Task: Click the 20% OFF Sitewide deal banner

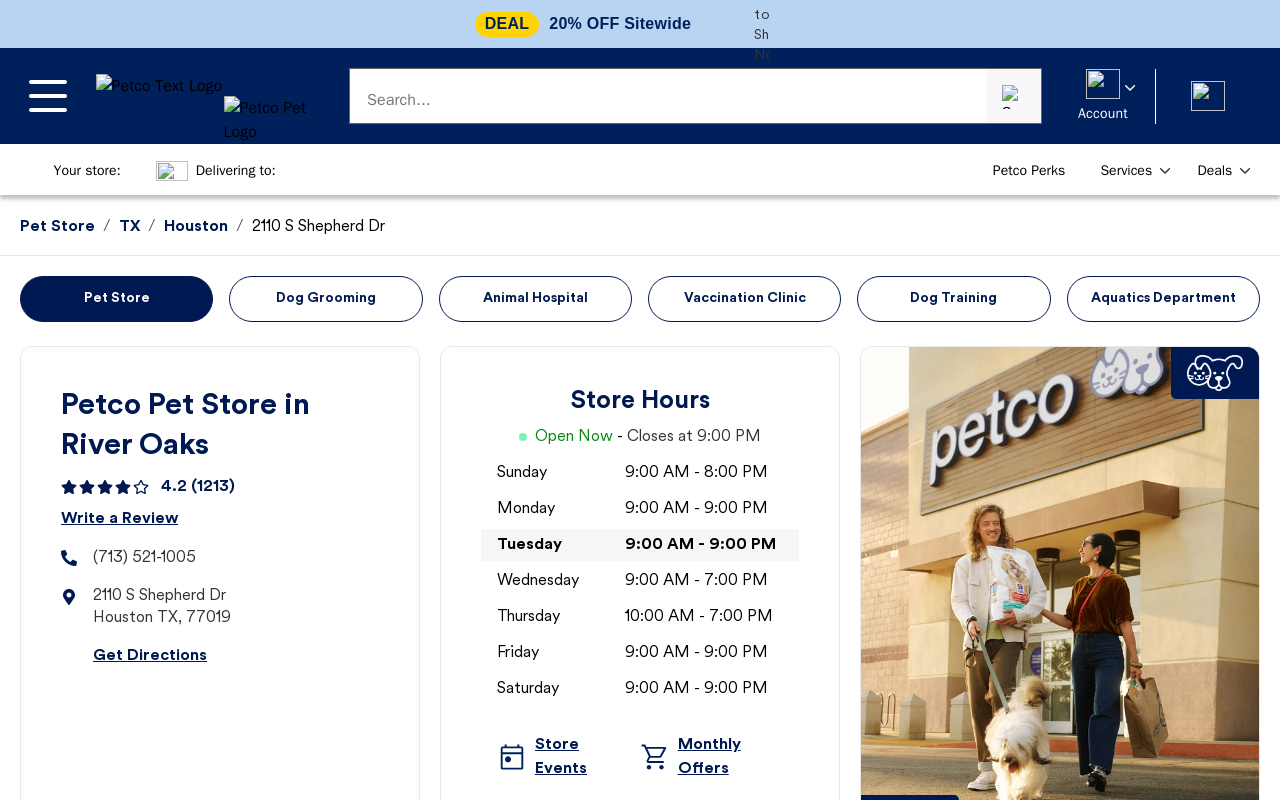Action: point(620,24)
